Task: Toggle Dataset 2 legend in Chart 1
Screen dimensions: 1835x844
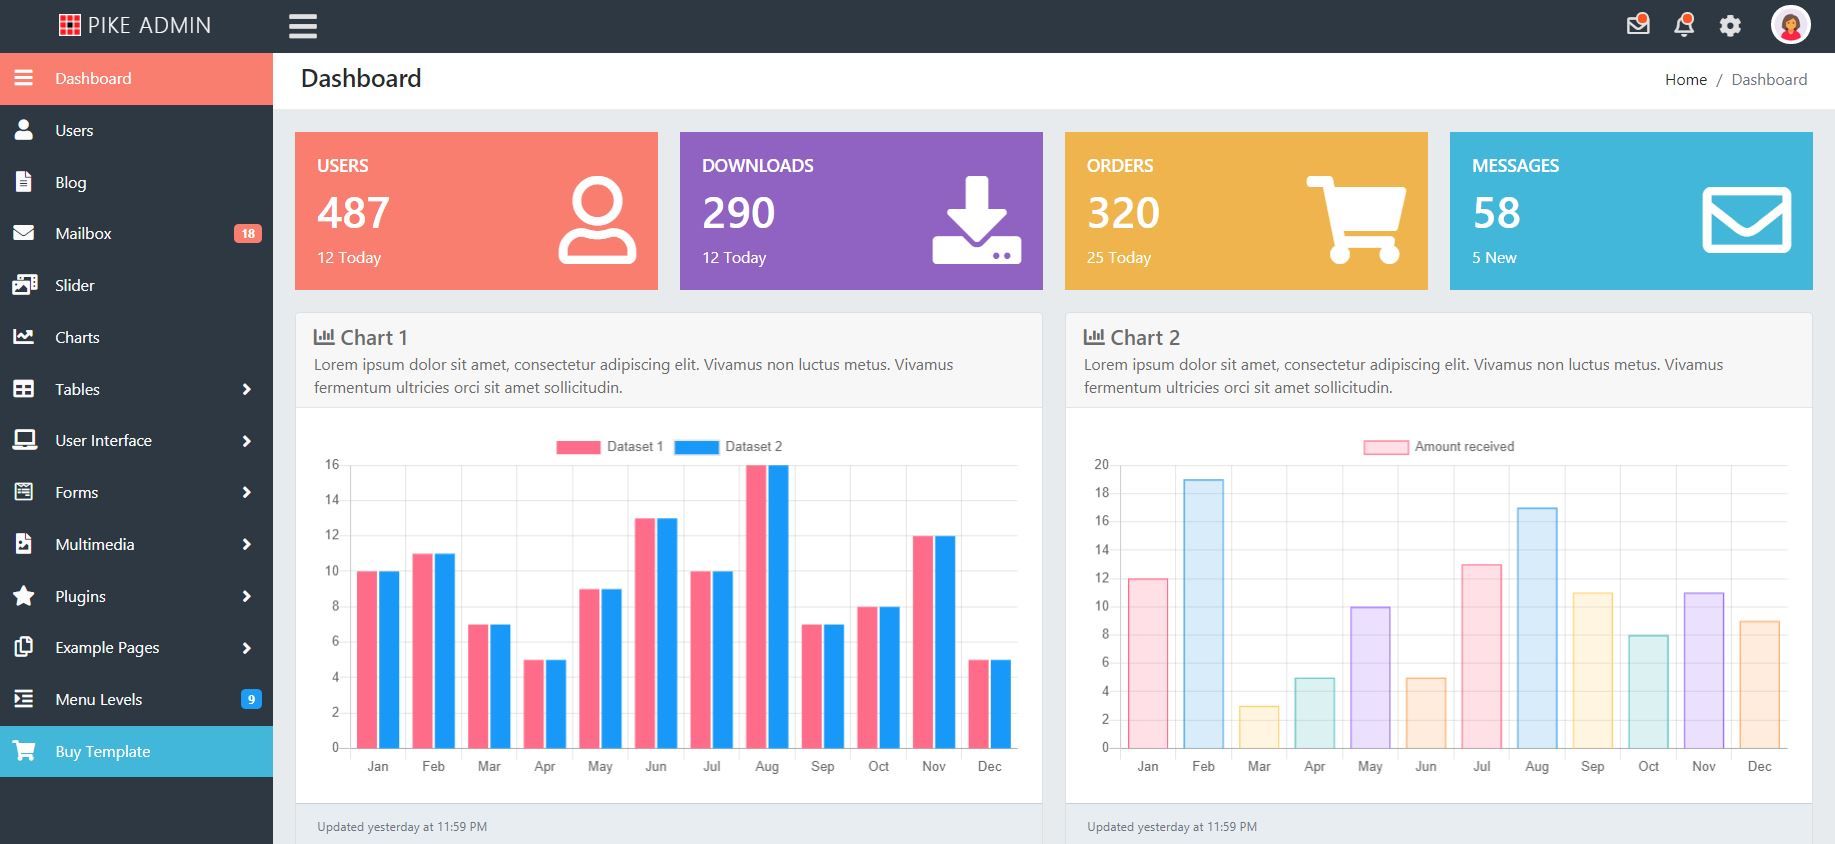Action: coord(729,447)
